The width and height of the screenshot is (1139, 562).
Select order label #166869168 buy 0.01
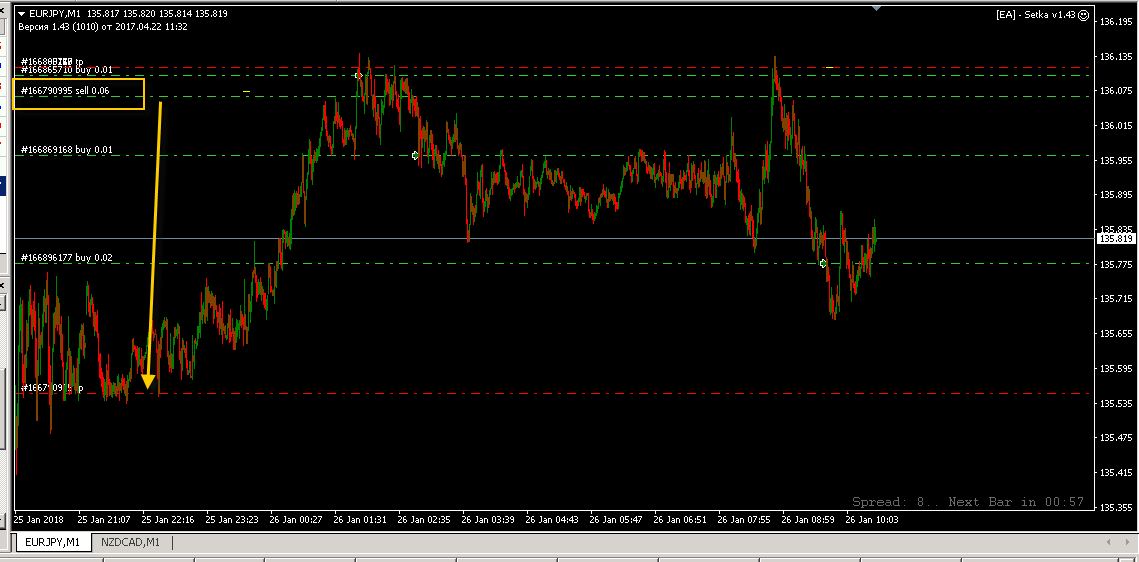[x=67, y=150]
